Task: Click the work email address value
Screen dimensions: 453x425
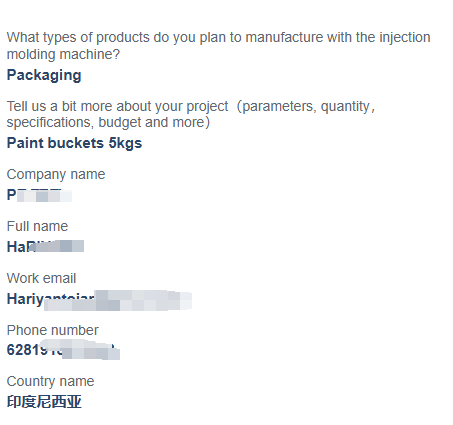Action: [x=99, y=299]
